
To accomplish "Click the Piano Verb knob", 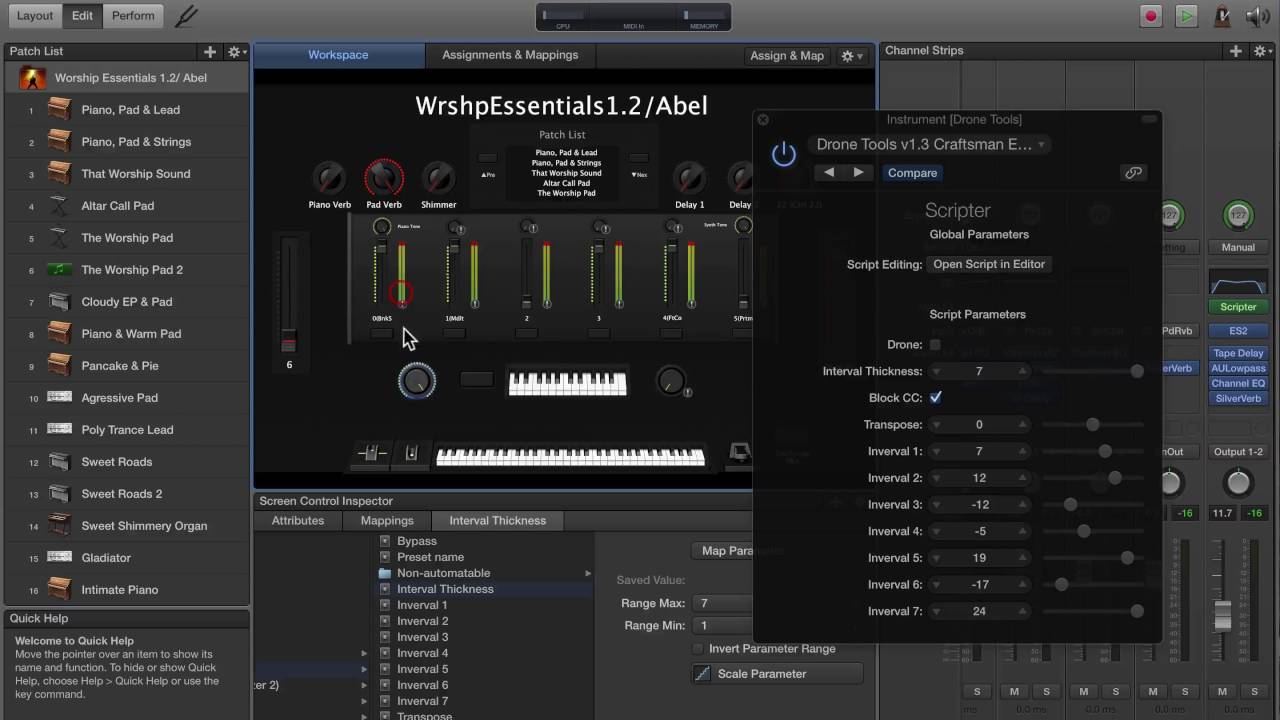I will tap(329, 179).
